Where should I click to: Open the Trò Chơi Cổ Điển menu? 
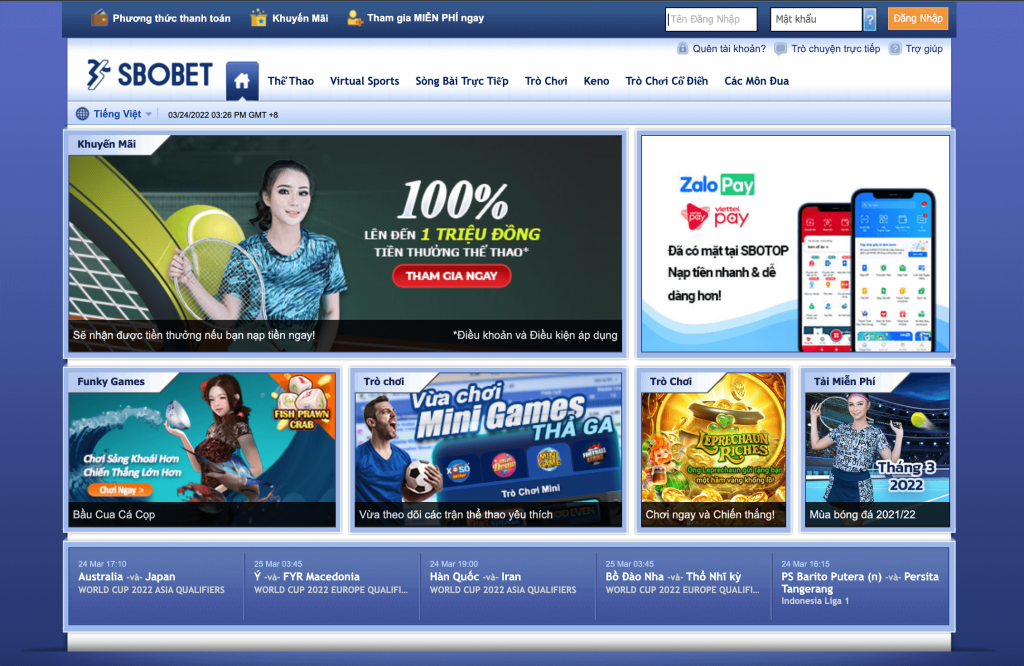tap(667, 81)
